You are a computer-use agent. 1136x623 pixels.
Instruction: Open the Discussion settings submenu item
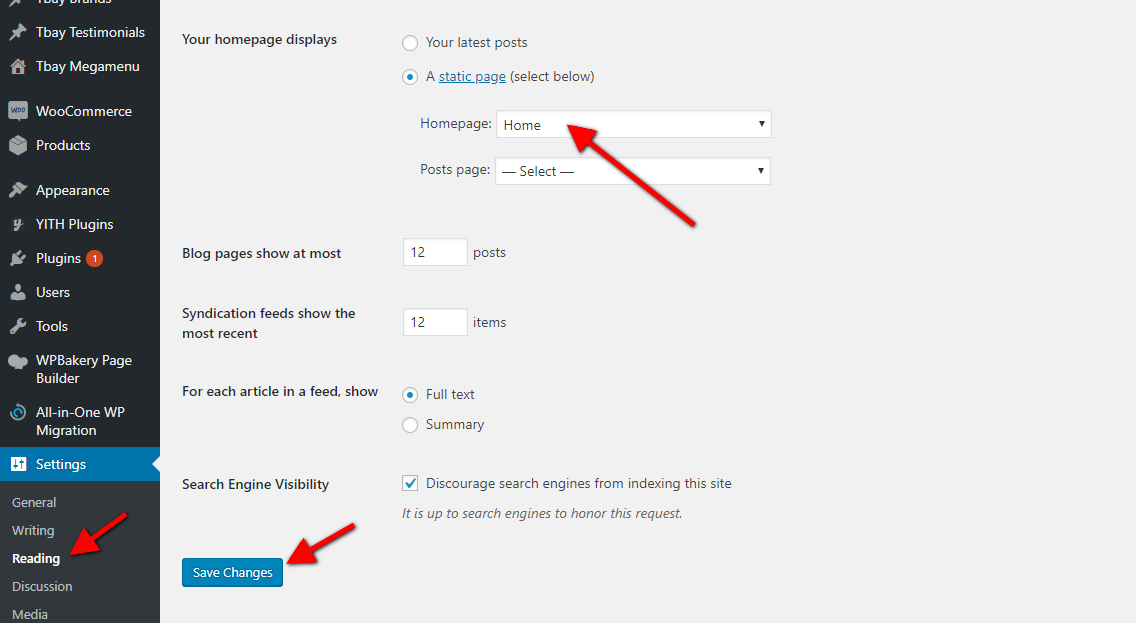pos(42,586)
